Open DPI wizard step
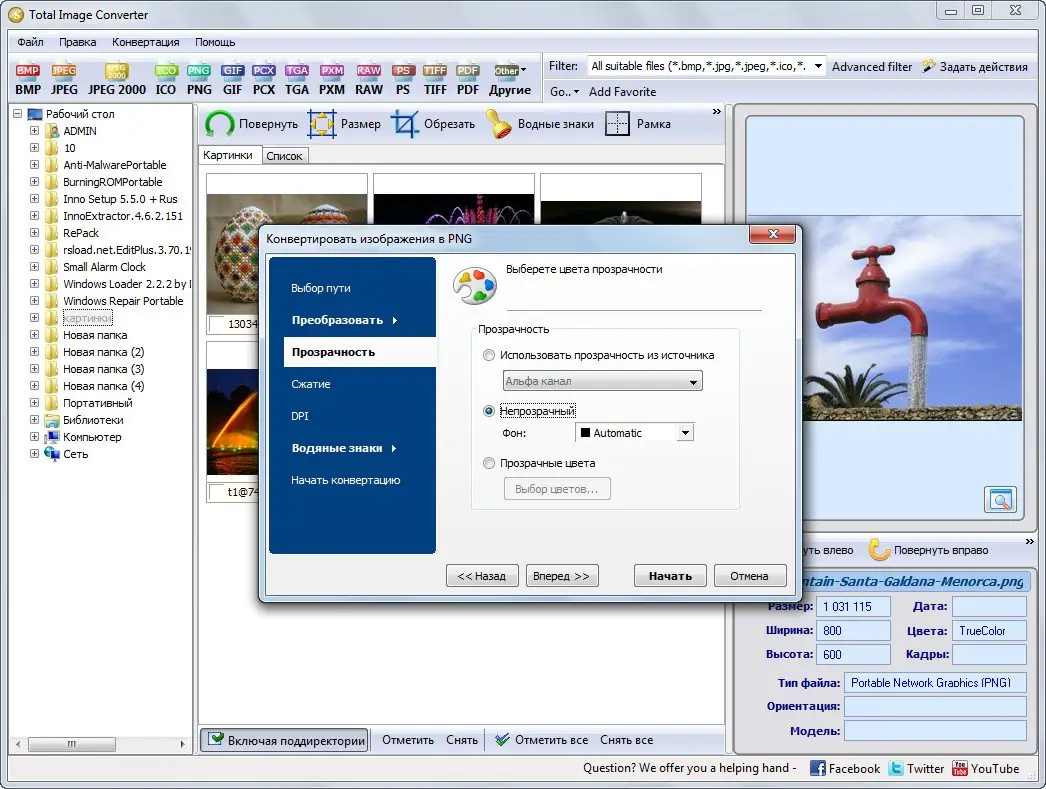Viewport: 1046px width, 789px height. click(x=300, y=416)
